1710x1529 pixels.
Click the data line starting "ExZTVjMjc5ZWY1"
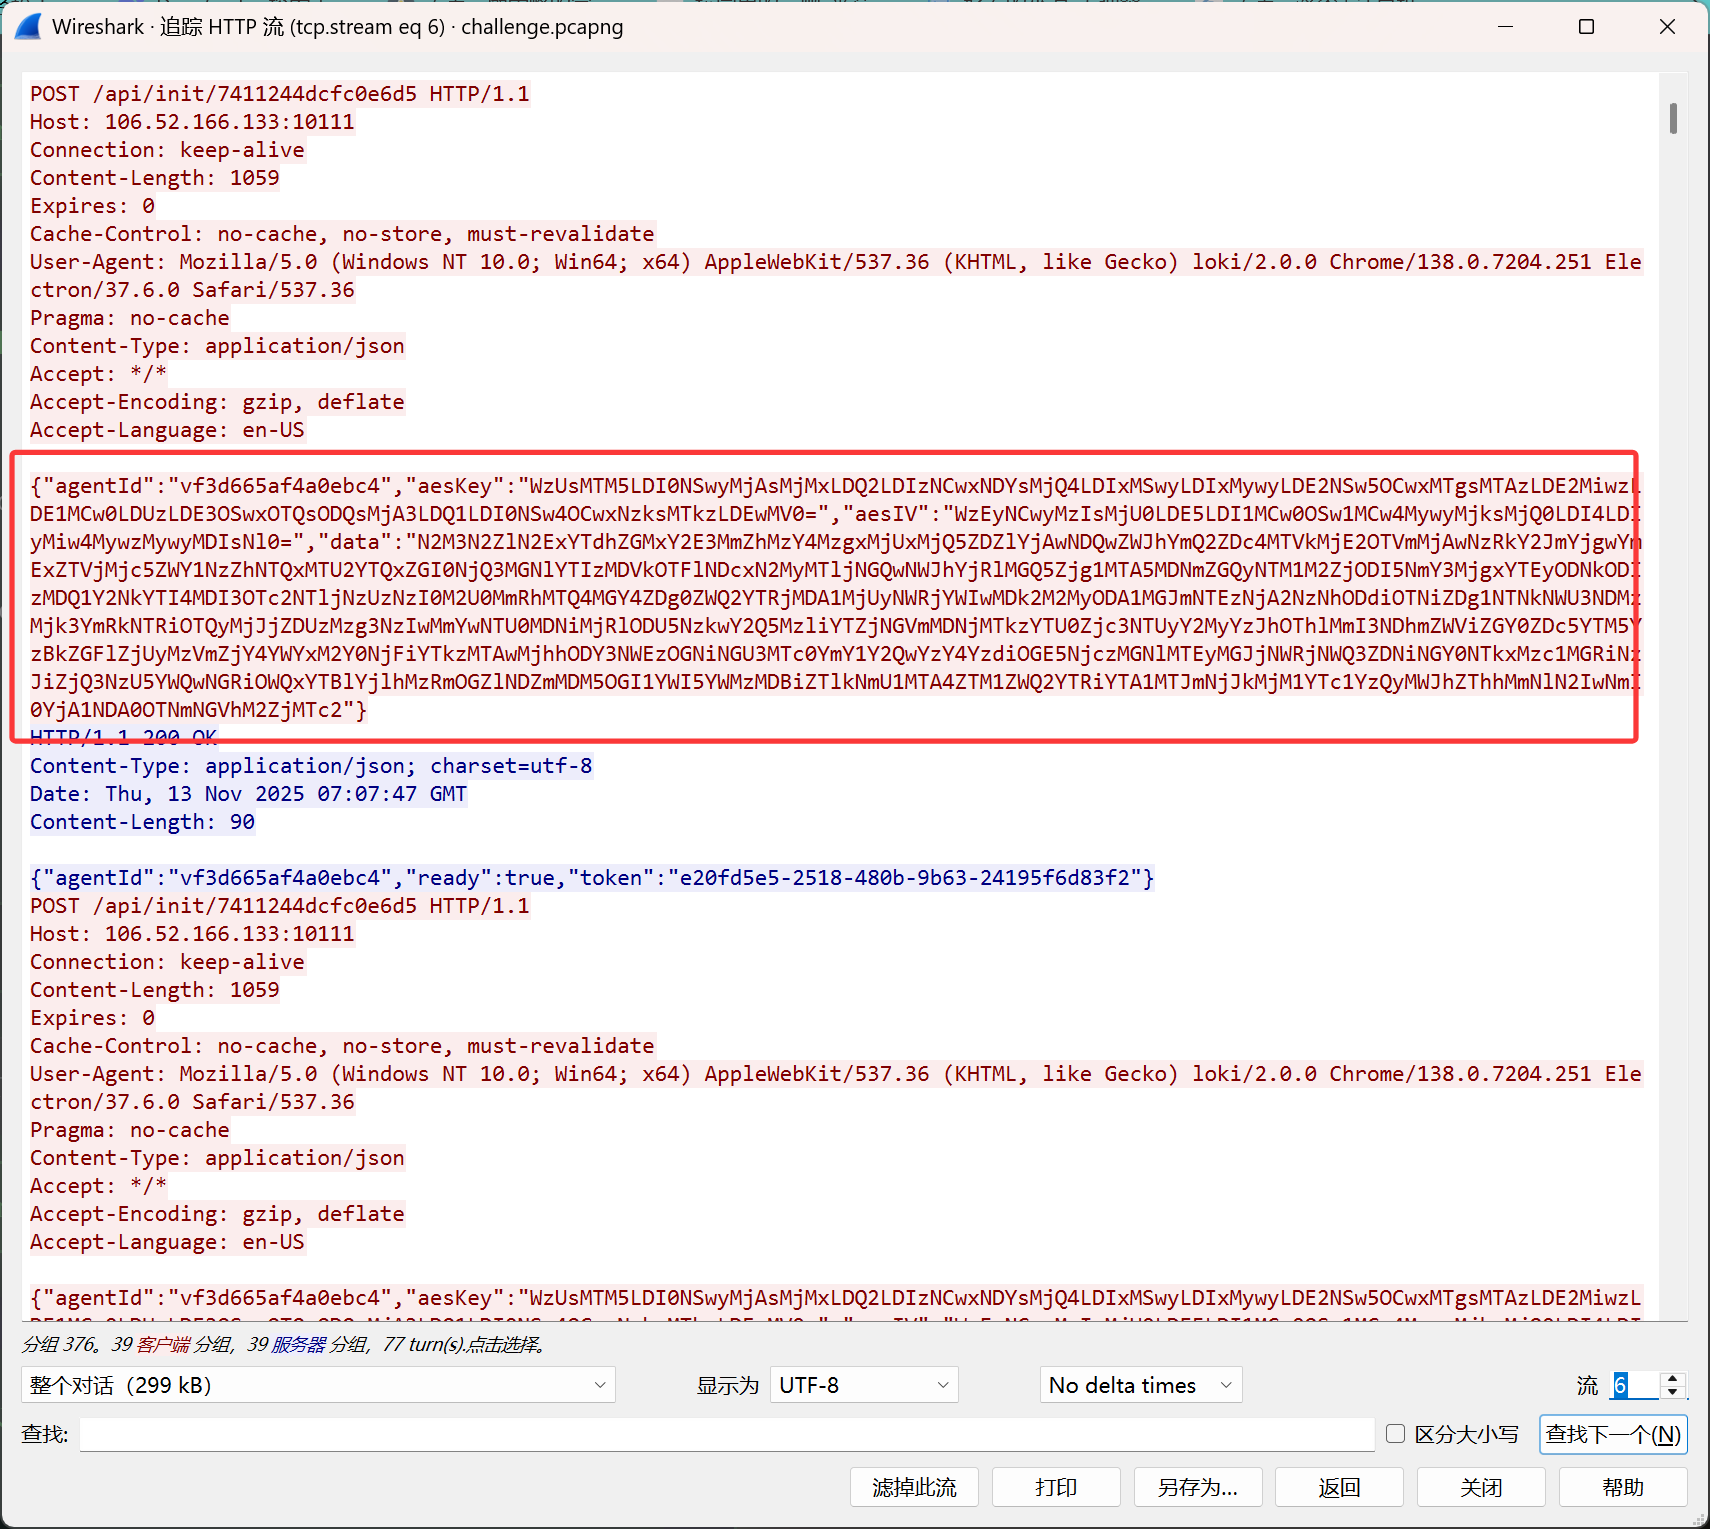(x=836, y=570)
